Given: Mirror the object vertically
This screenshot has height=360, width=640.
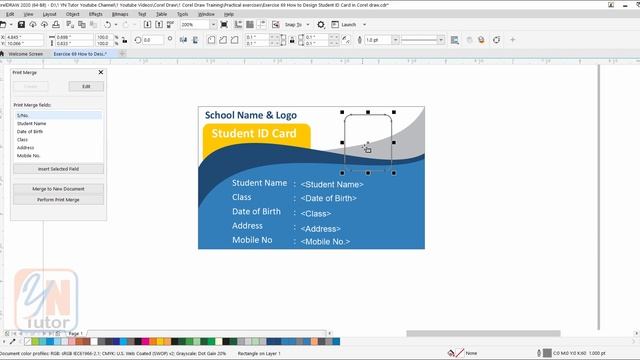Looking at the screenshot, I should (x=195, y=40).
